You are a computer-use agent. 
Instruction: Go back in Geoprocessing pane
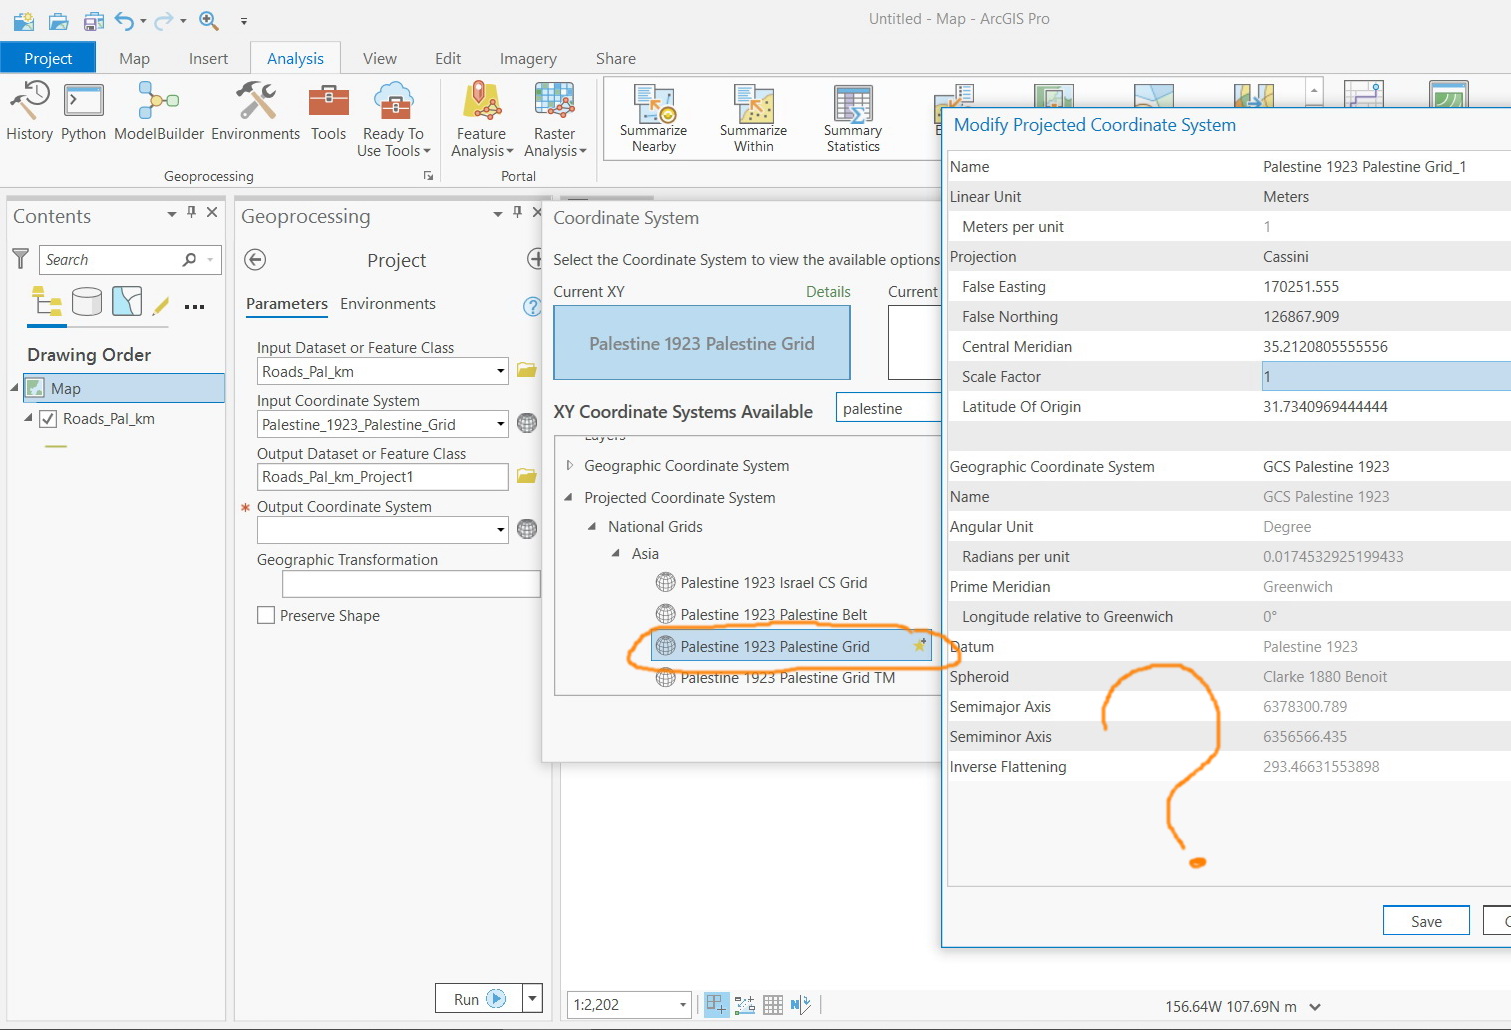pos(255,260)
